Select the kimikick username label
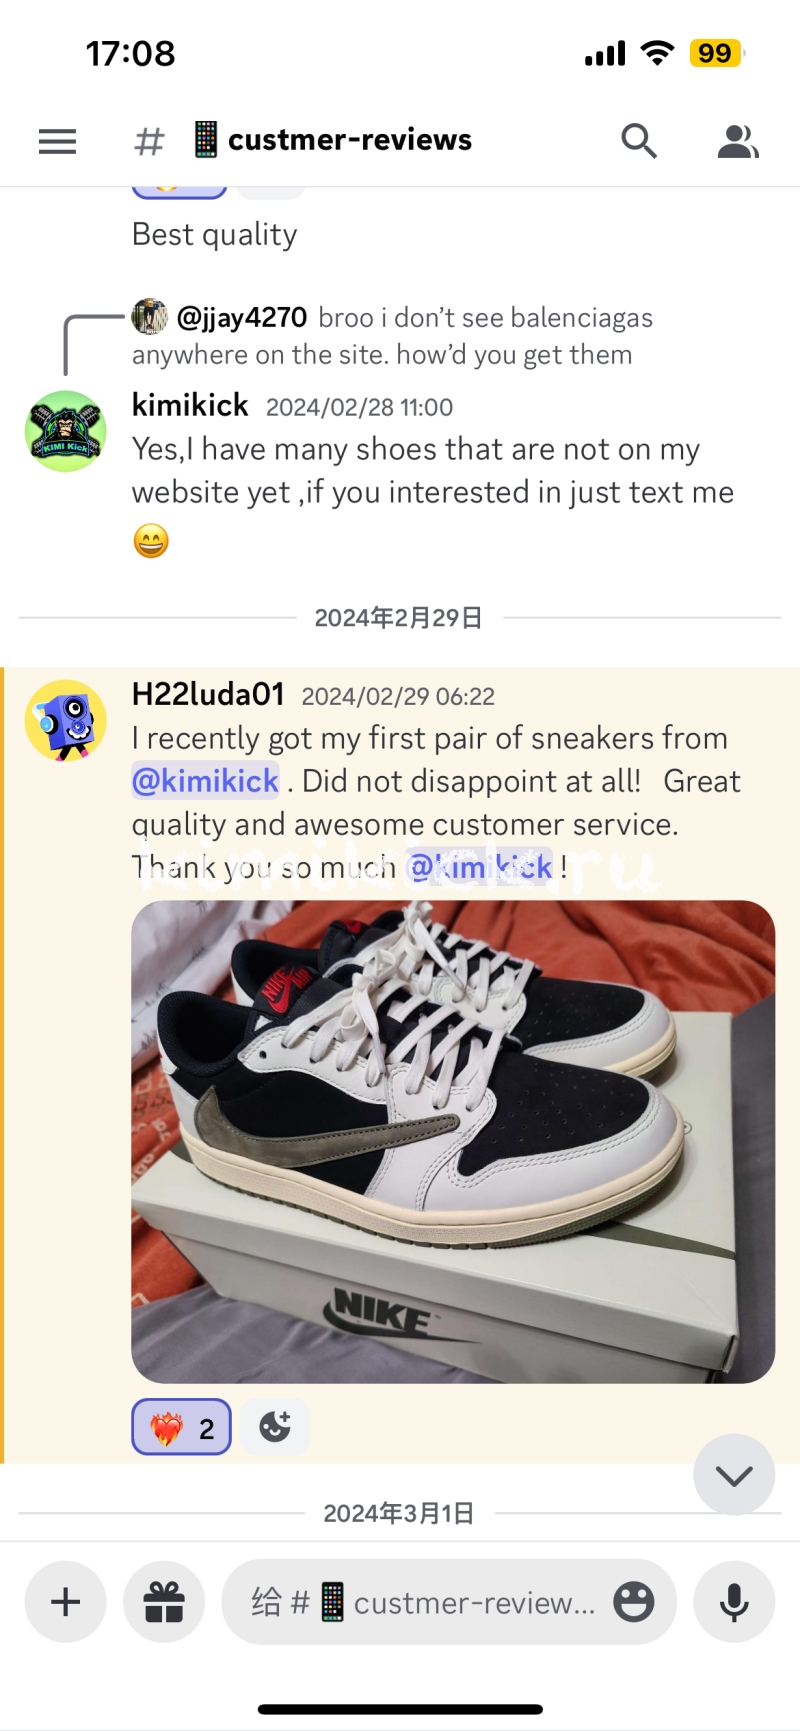This screenshot has width=800, height=1731. coord(190,405)
